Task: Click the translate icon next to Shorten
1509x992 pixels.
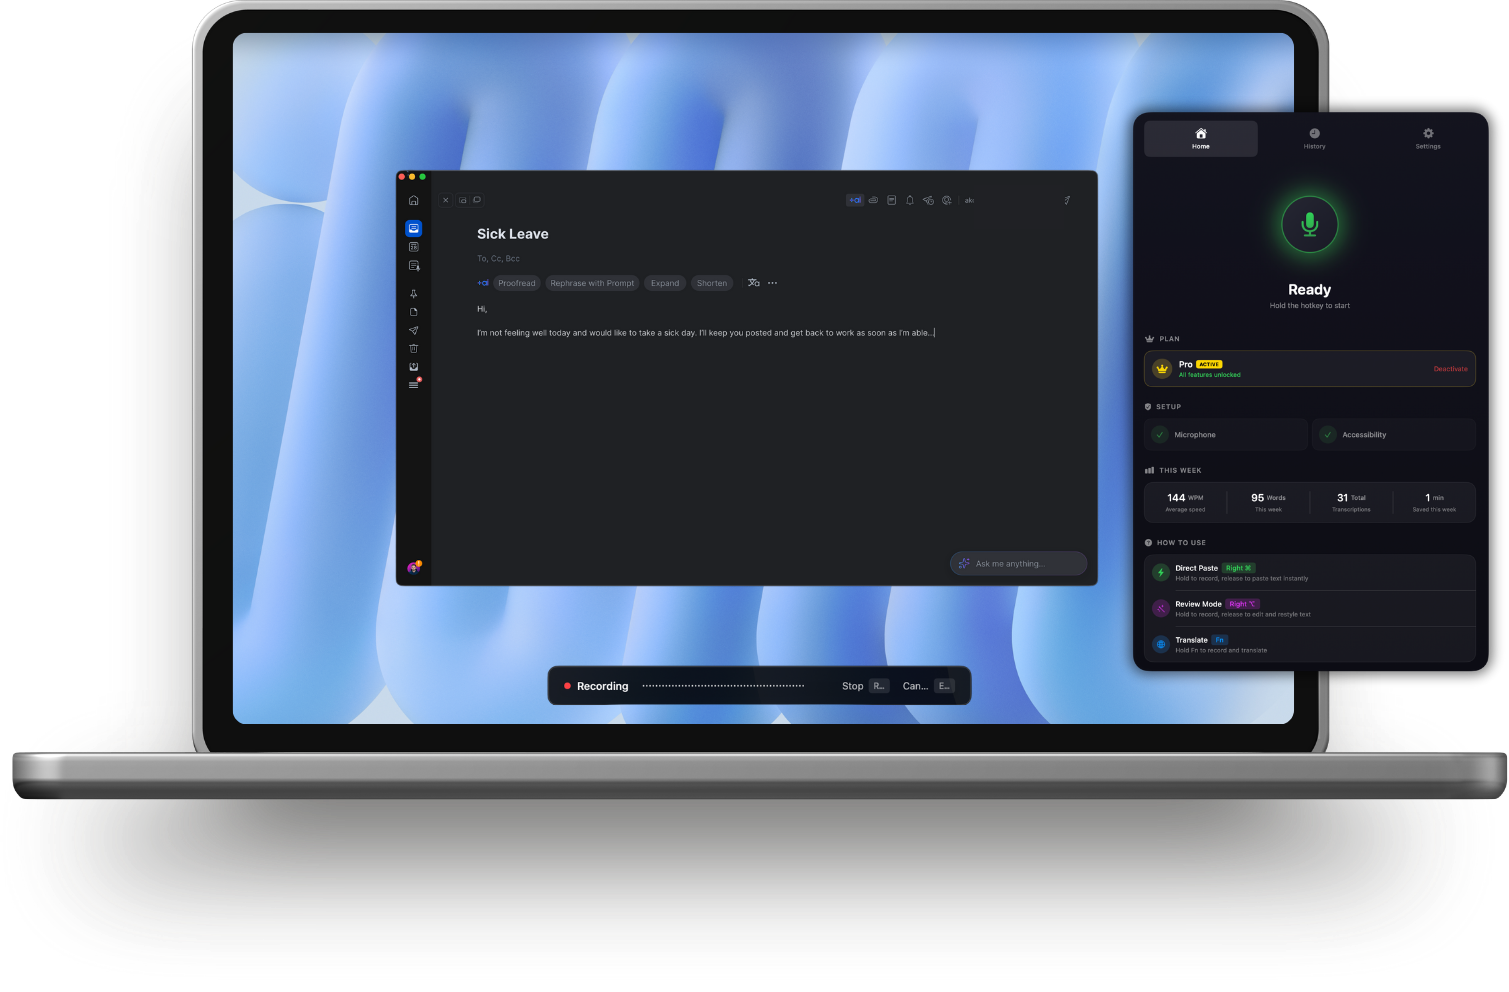Action: [x=753, y=283]
